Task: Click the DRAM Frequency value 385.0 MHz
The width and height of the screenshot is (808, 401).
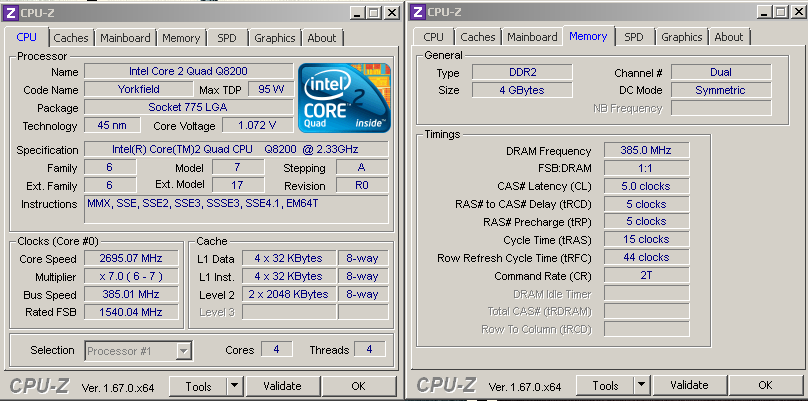Action: click(x=646, y=151)
